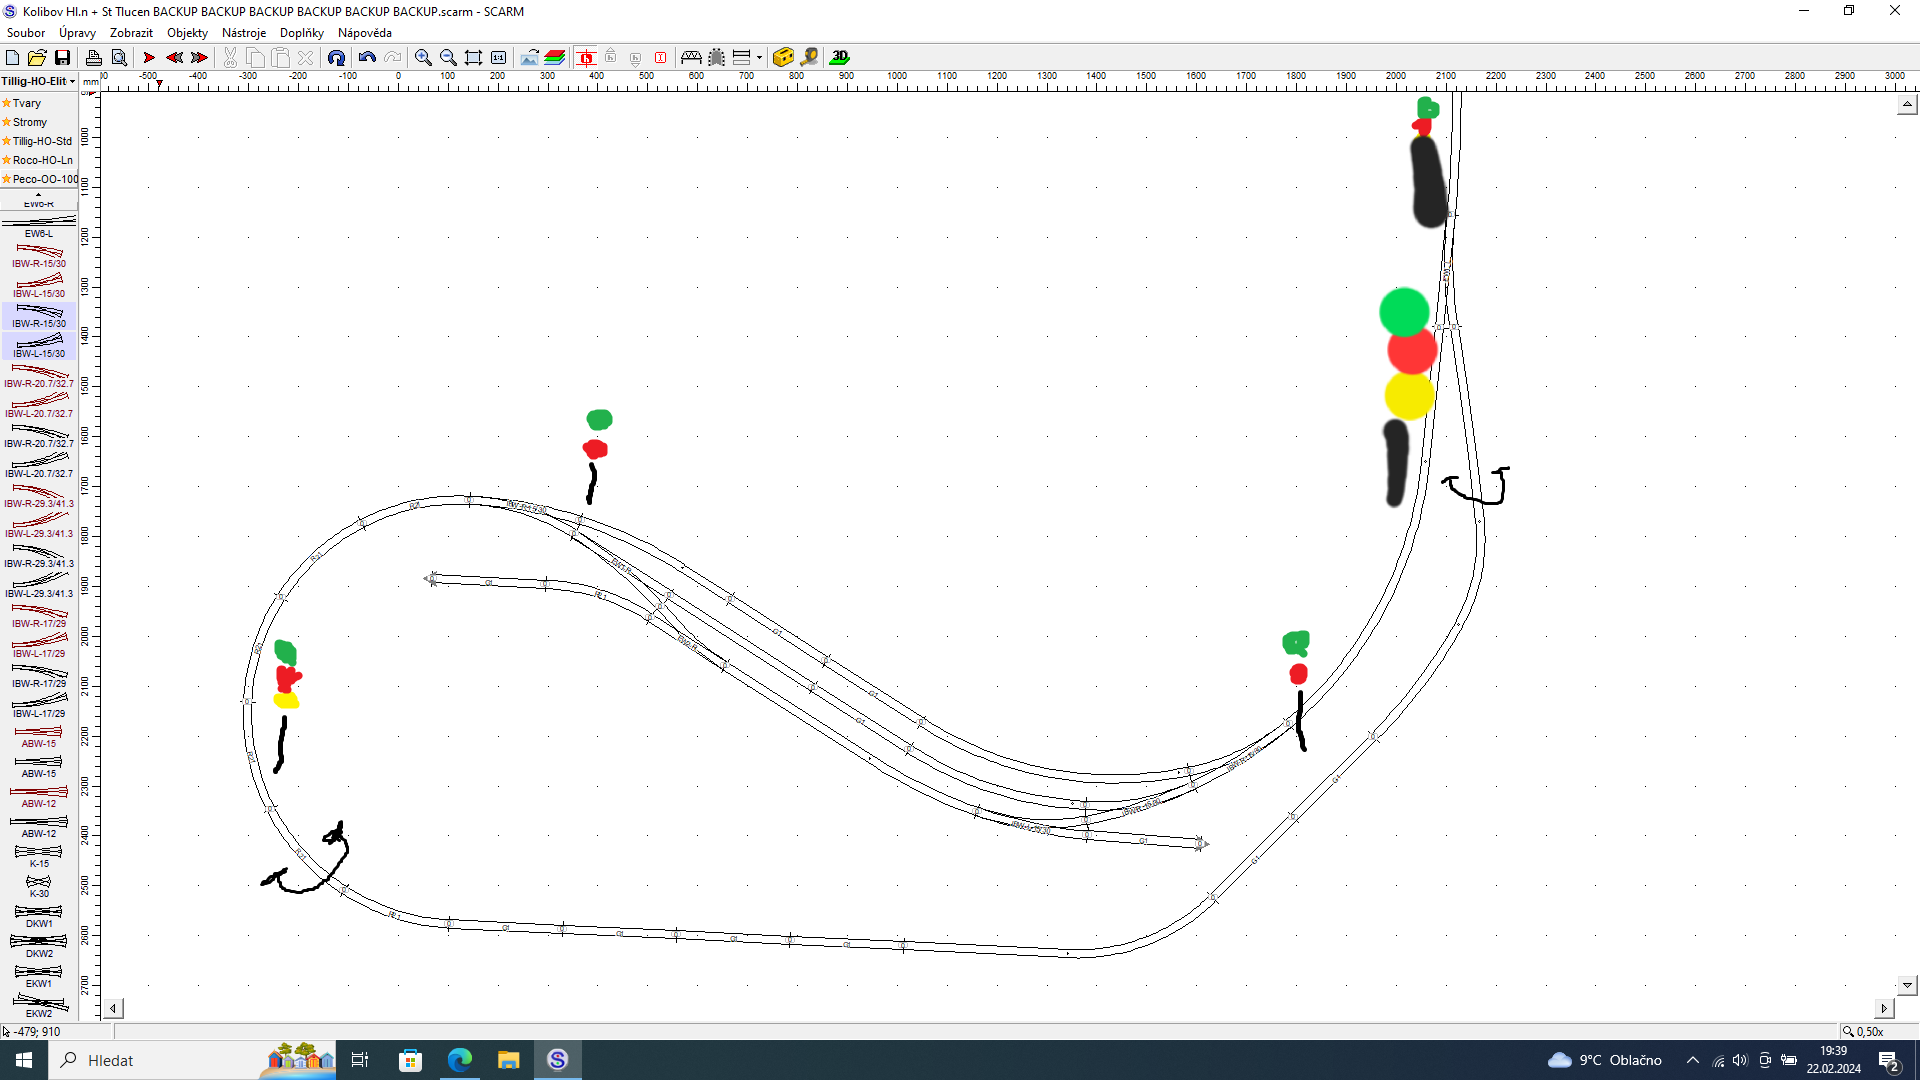Expand hidden system tray icons chevron
Image resolution: width=1920 pixels, height=1080 pixels.
tap(1692, 1061)
